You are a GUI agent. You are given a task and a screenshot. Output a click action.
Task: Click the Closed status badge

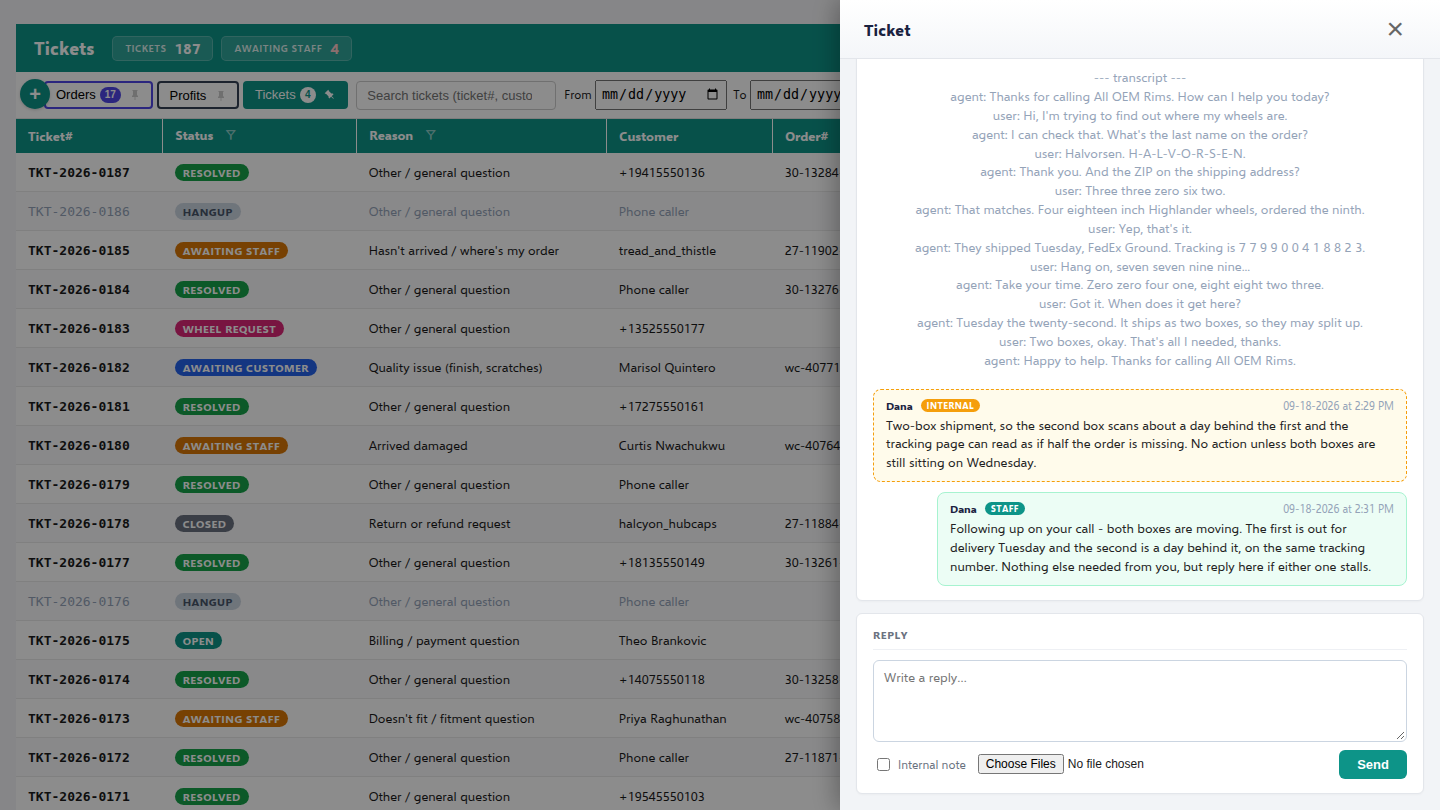[204, 524]
